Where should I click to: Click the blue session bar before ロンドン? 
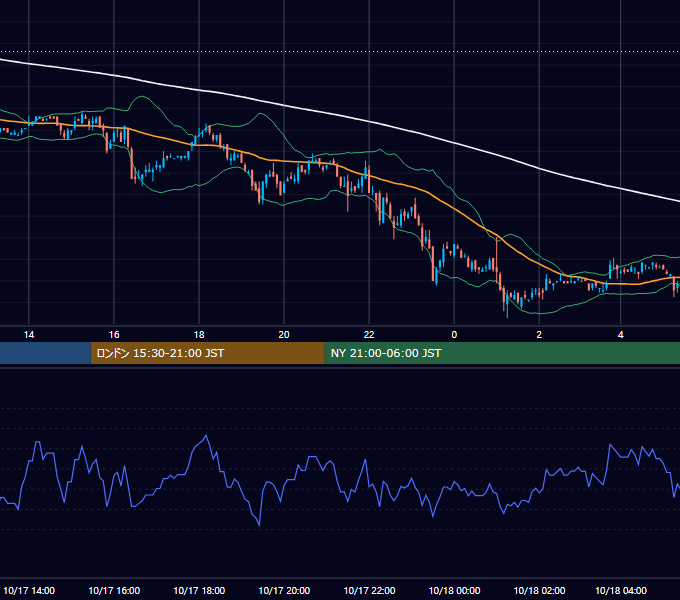(x=45, y=353)
